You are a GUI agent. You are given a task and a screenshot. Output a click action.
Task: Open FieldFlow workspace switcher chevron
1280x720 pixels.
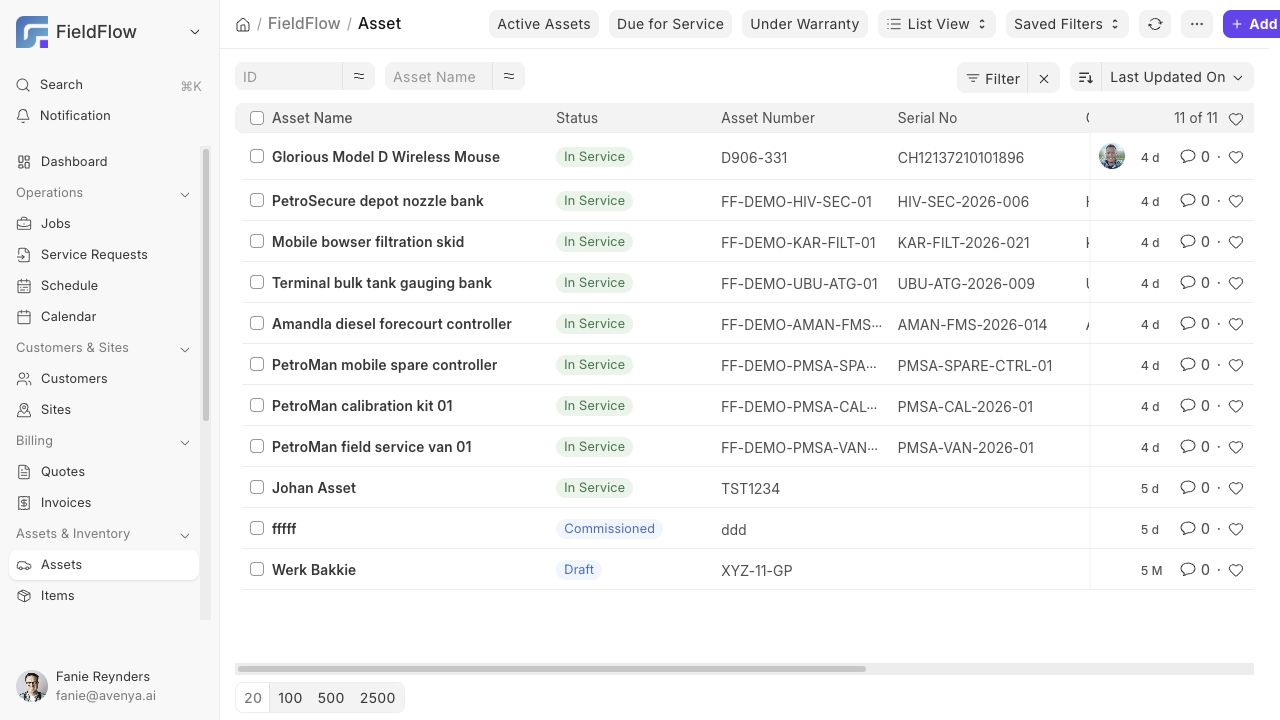coord(195,32)
